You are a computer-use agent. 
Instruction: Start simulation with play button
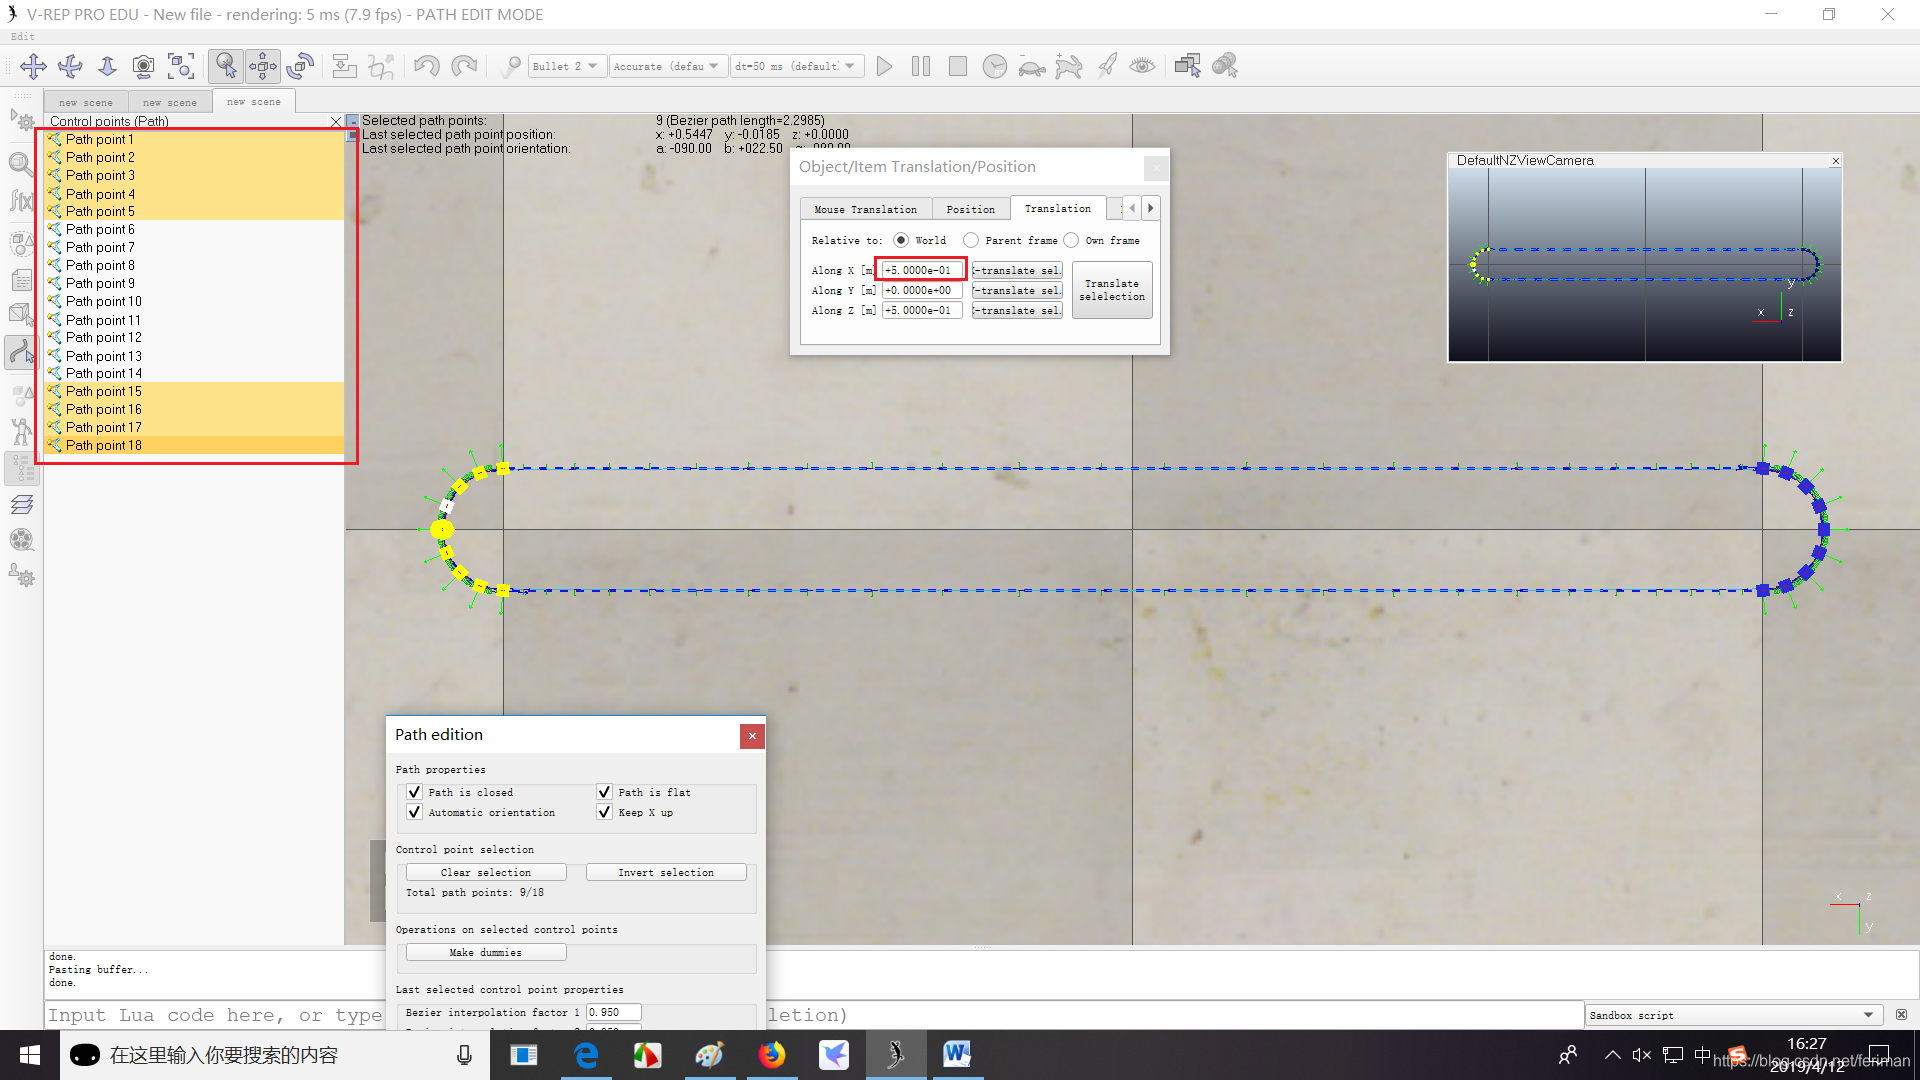[x=884, y=66]
